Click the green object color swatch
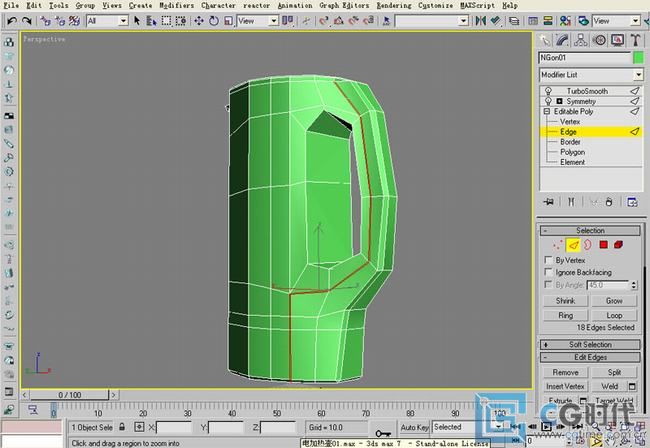Image resolution: width=650 pixels, height=448 pixels. [x=638, y=58]
